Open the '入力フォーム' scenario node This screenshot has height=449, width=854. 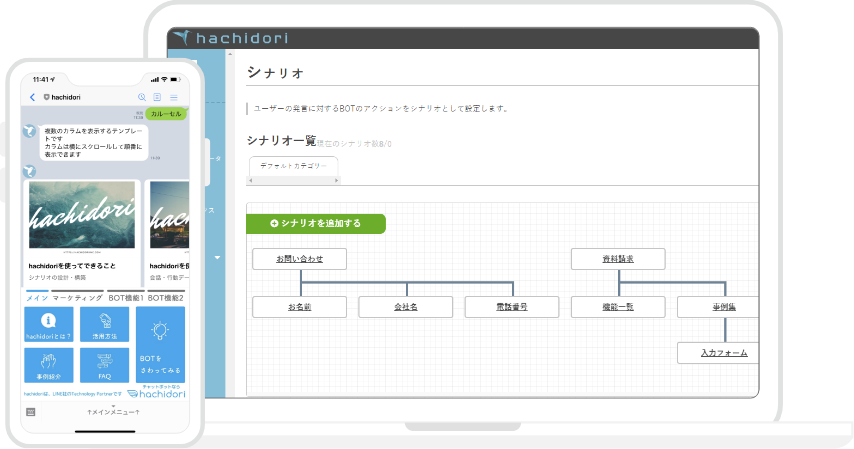click(718, 353)
